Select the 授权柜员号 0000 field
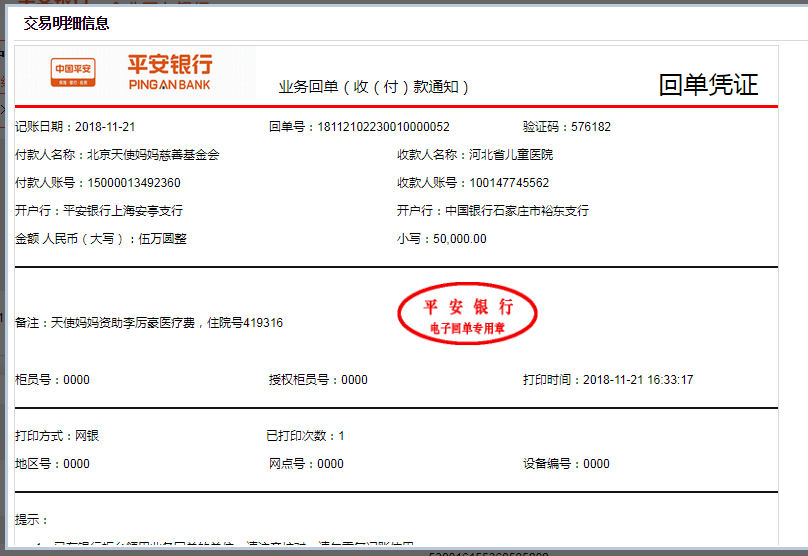 click(318, 380)
